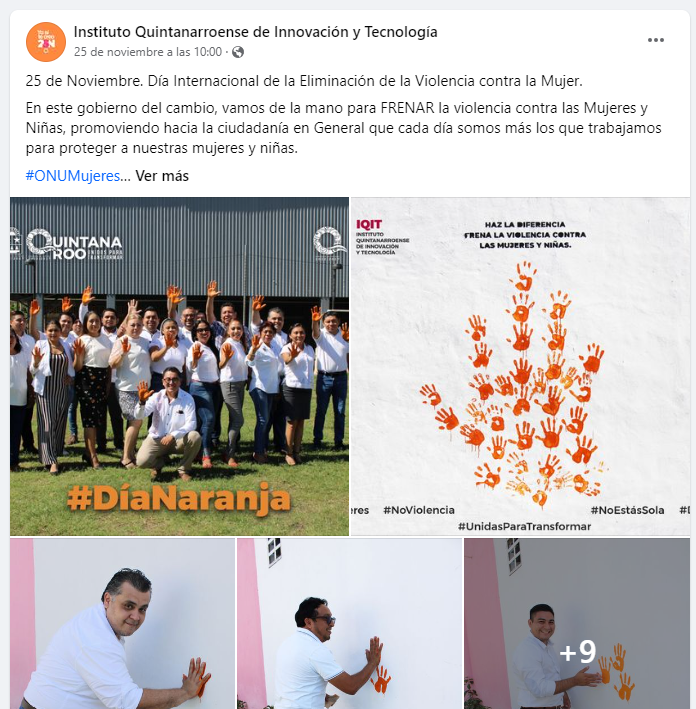Open the post timestamp 25 de noviembre

point(148,52)
